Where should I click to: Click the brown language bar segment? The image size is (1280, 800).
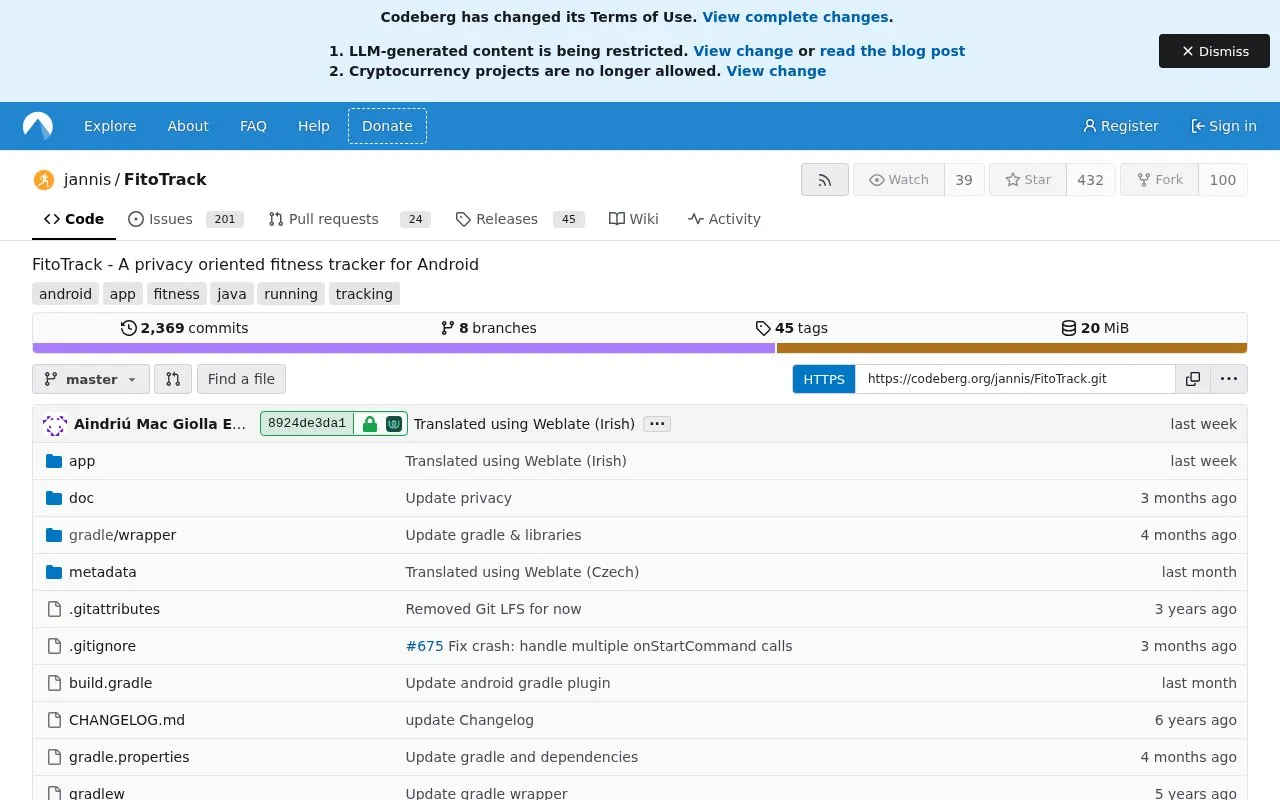click(1012, 348)
